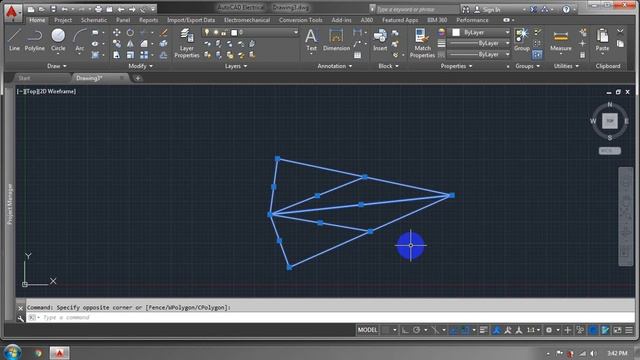Viewport: 640px width, 360px height.
Task: Go to the Reports ribbon tab
Action: tap(148, 20)
